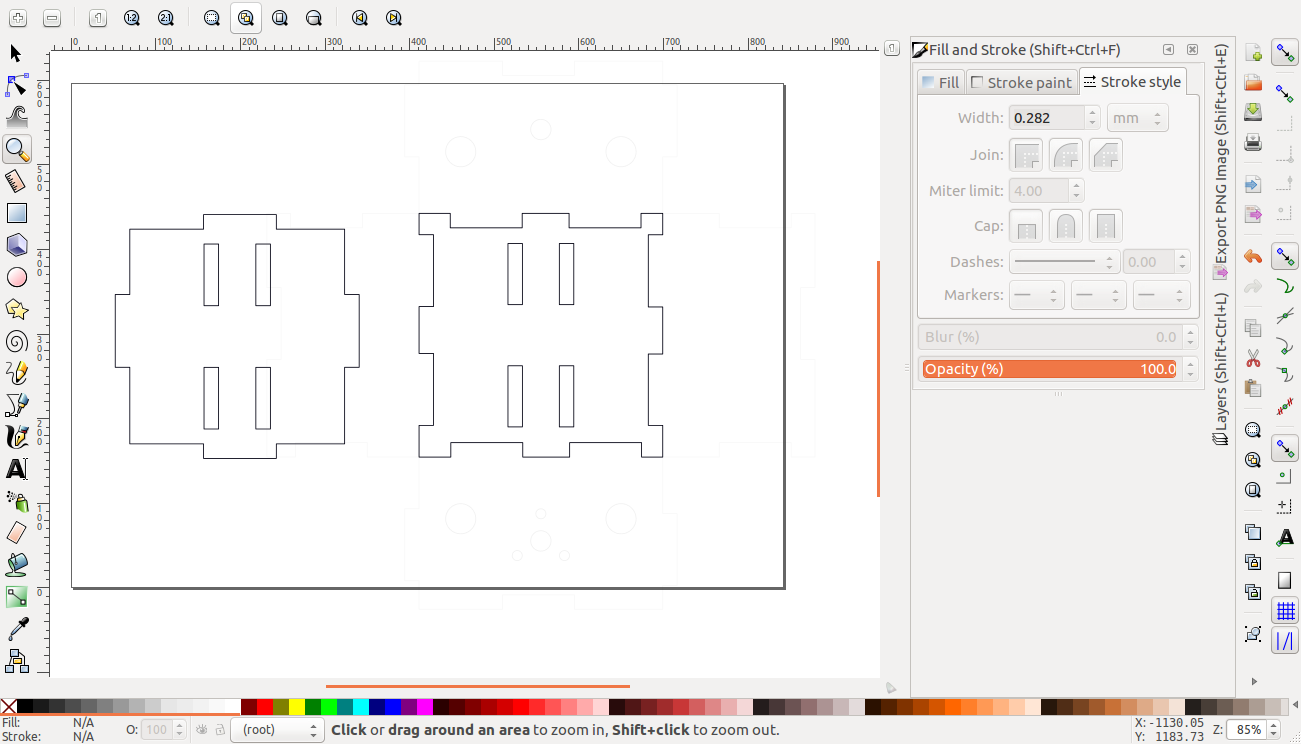Select the Bezier pen tool
The image size is (1301, 744).
[x=16, y=405]
